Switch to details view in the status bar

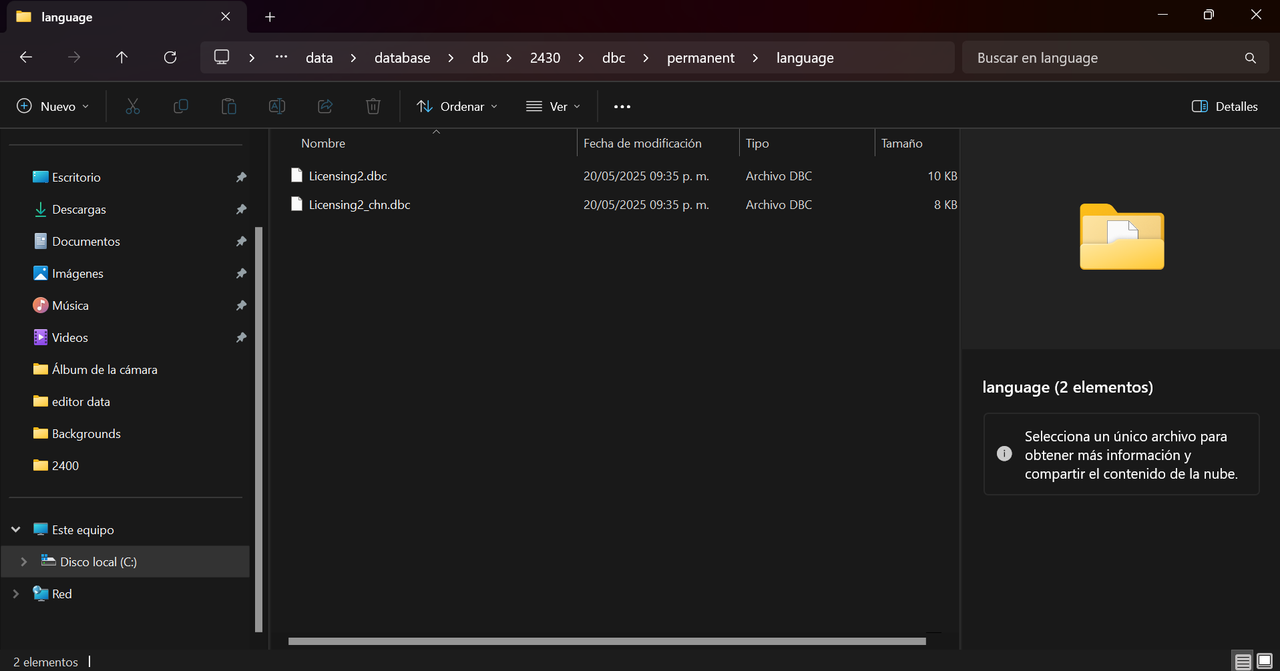click(1243, 662)
